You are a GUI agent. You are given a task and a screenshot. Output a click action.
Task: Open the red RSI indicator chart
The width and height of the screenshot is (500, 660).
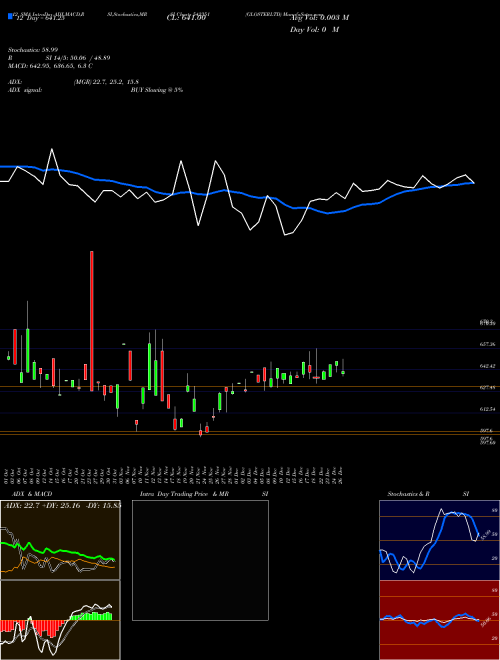pos(439,620)
